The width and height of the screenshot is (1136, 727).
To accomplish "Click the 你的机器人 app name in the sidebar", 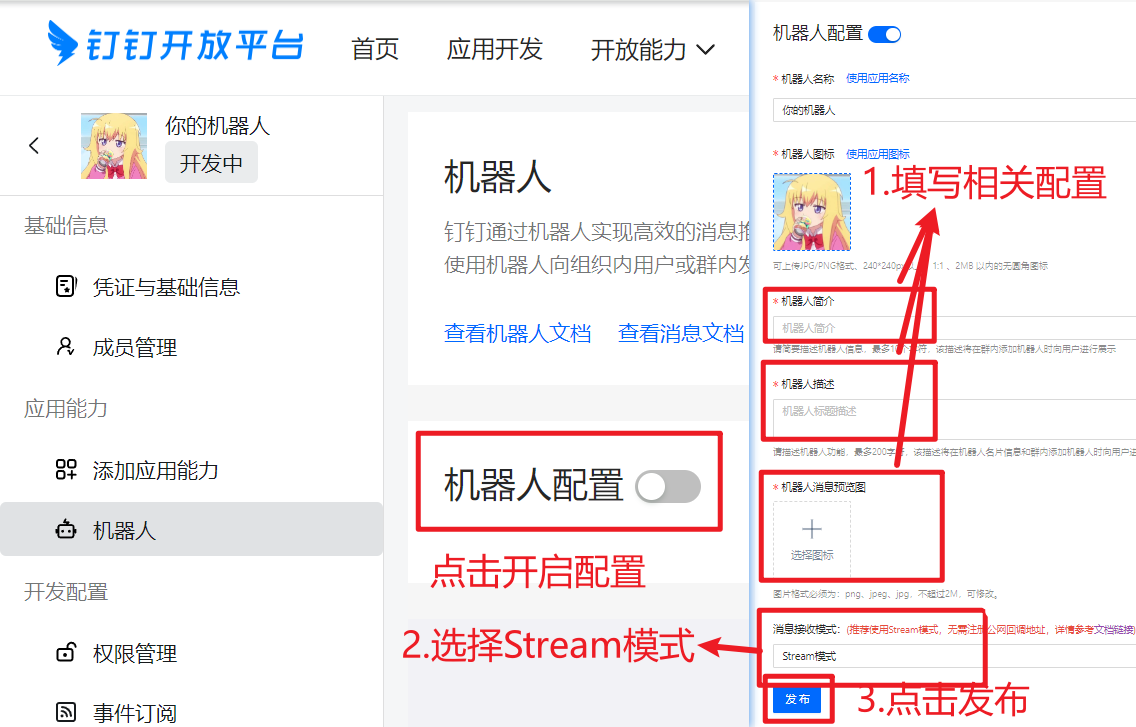I will (x=217, y=126).
